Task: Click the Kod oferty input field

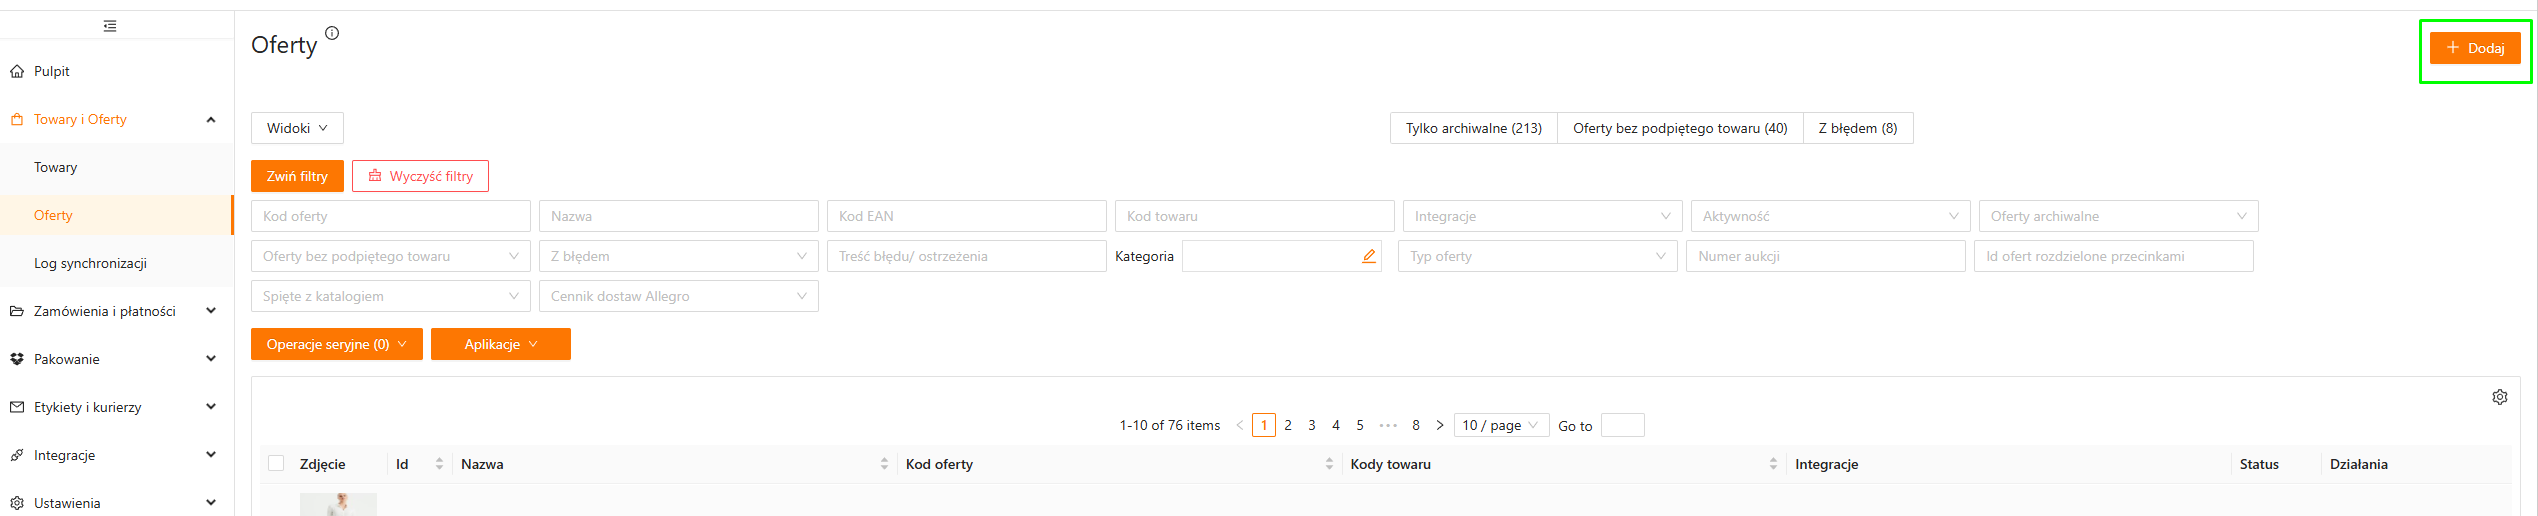Action: point(390,216)
